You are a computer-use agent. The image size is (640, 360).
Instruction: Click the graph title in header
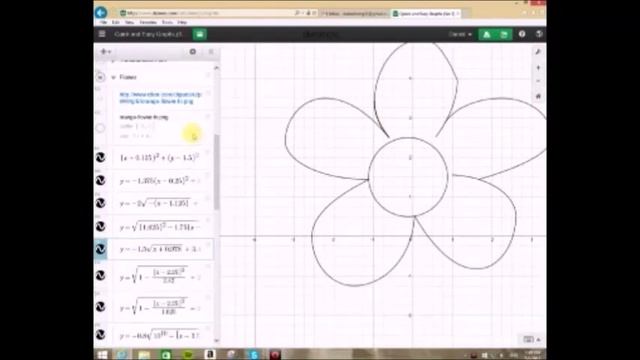coord(148,34)
